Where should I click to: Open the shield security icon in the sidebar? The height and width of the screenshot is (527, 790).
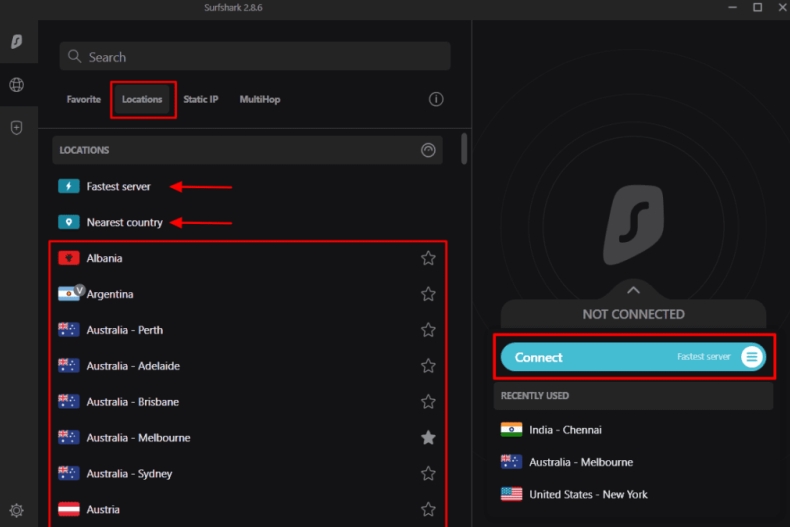[x=17, y=128]
